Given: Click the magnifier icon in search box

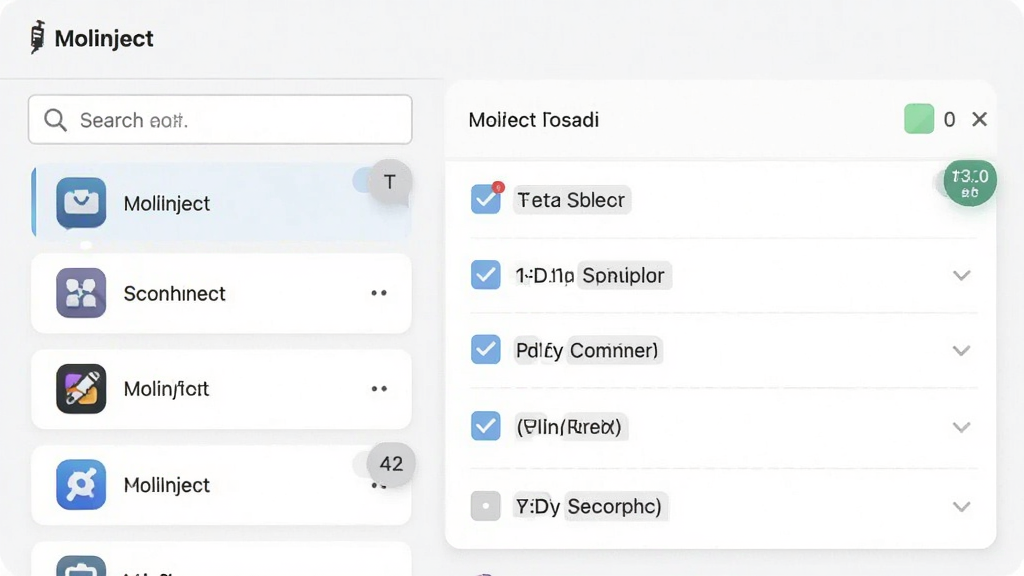Looking at the screenshot, I should tap(55, 120).
